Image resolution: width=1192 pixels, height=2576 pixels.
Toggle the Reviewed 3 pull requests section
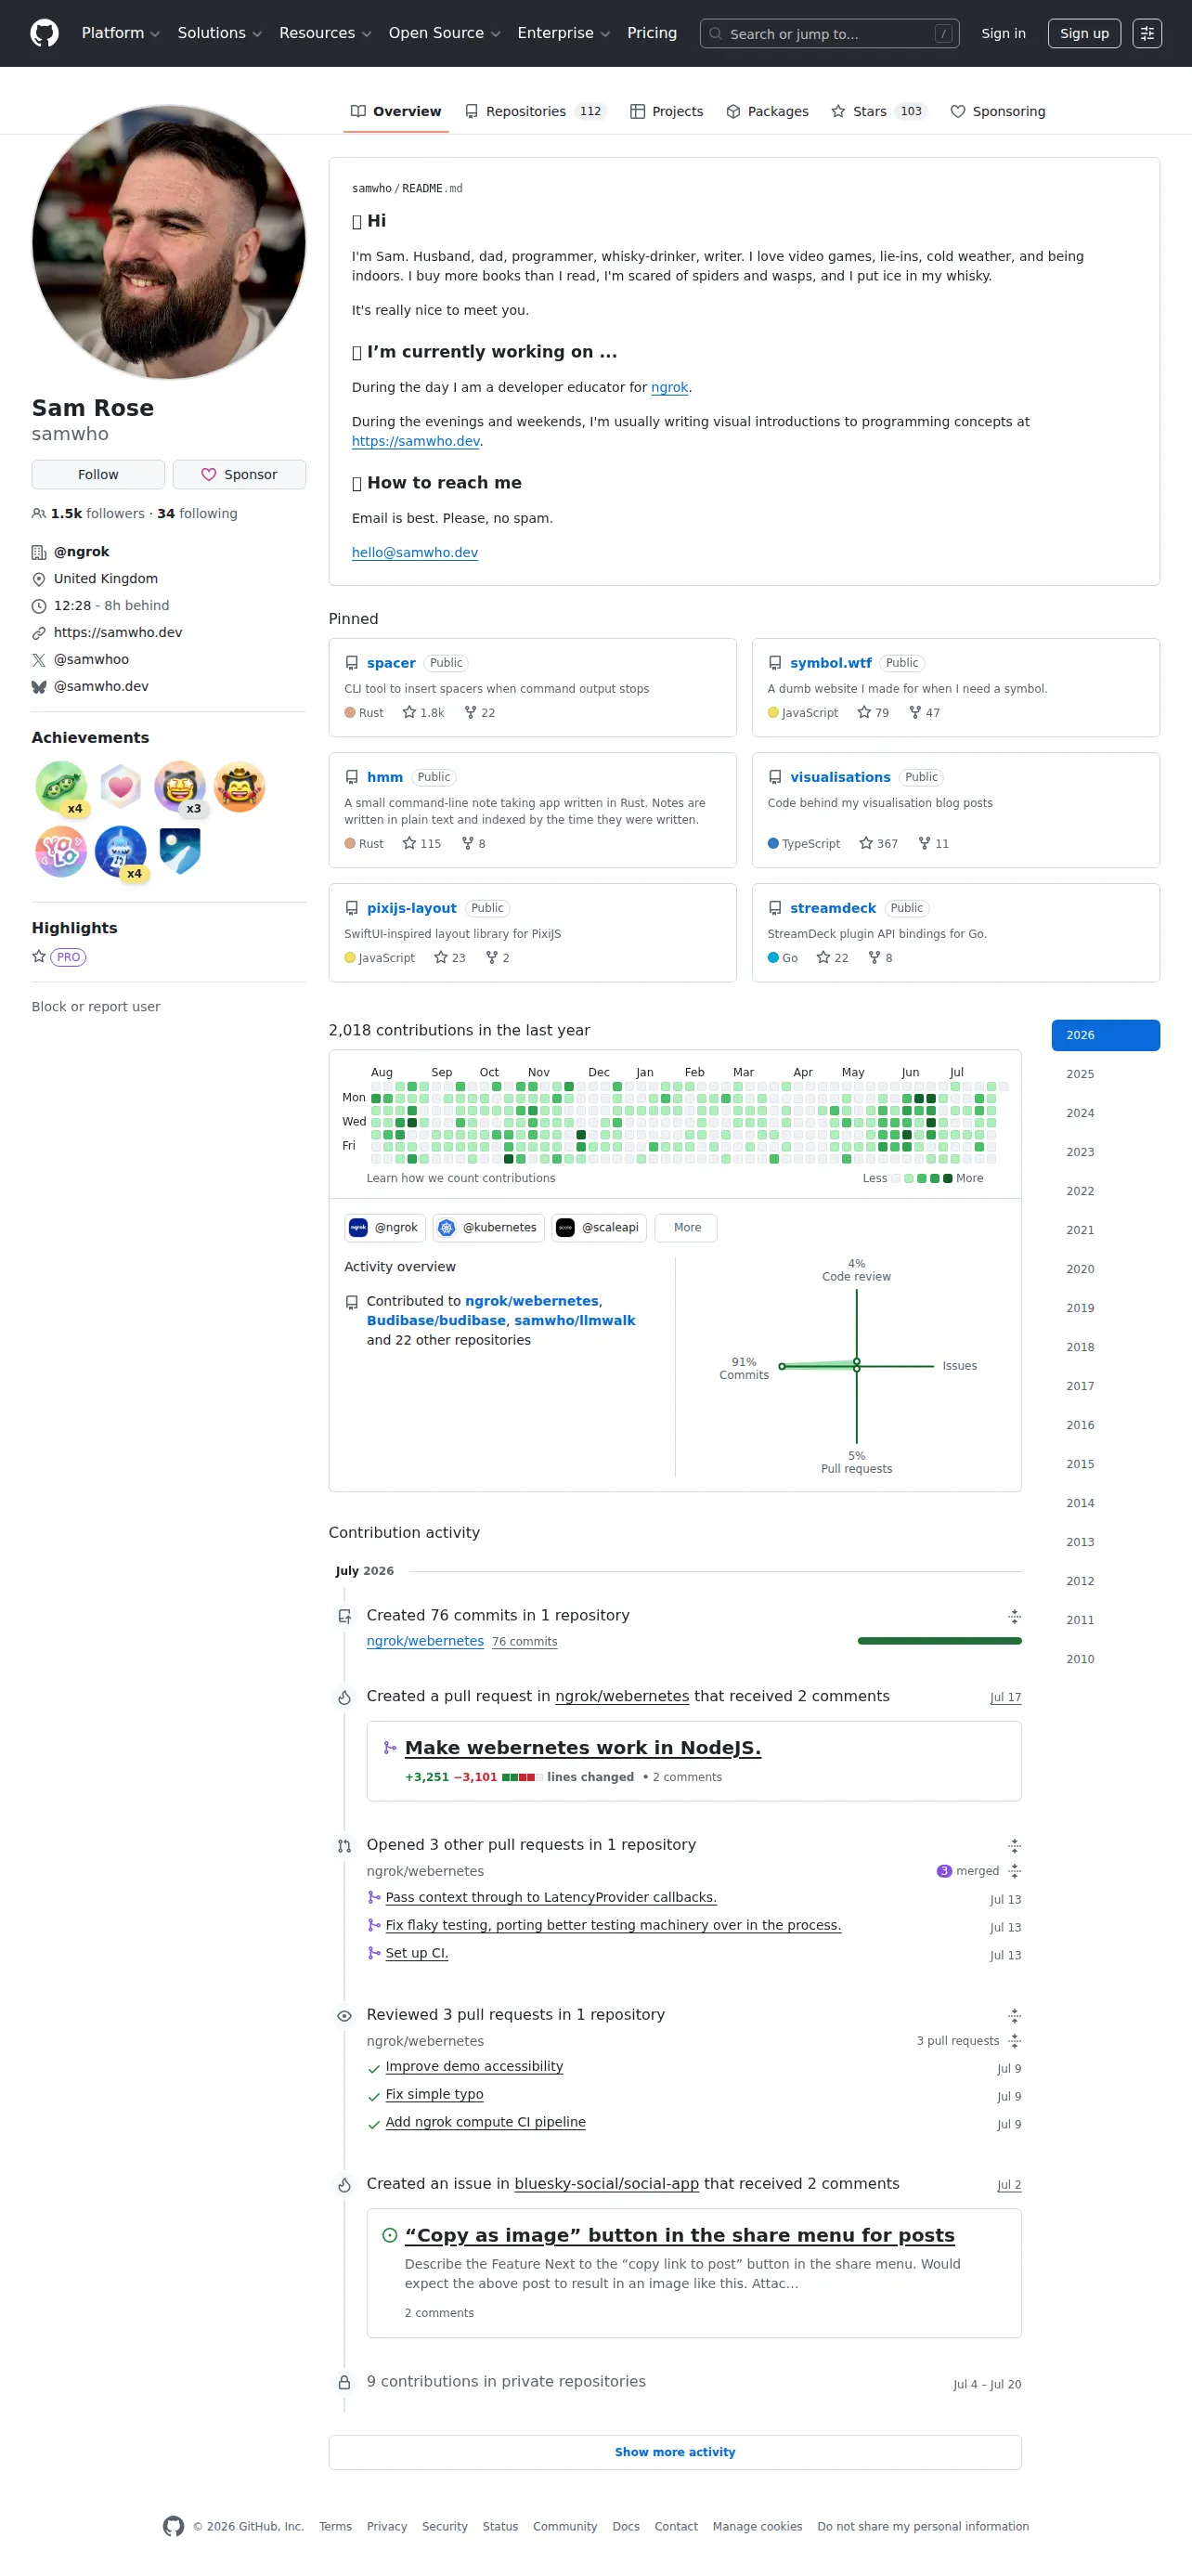tap(1014, 2015)
